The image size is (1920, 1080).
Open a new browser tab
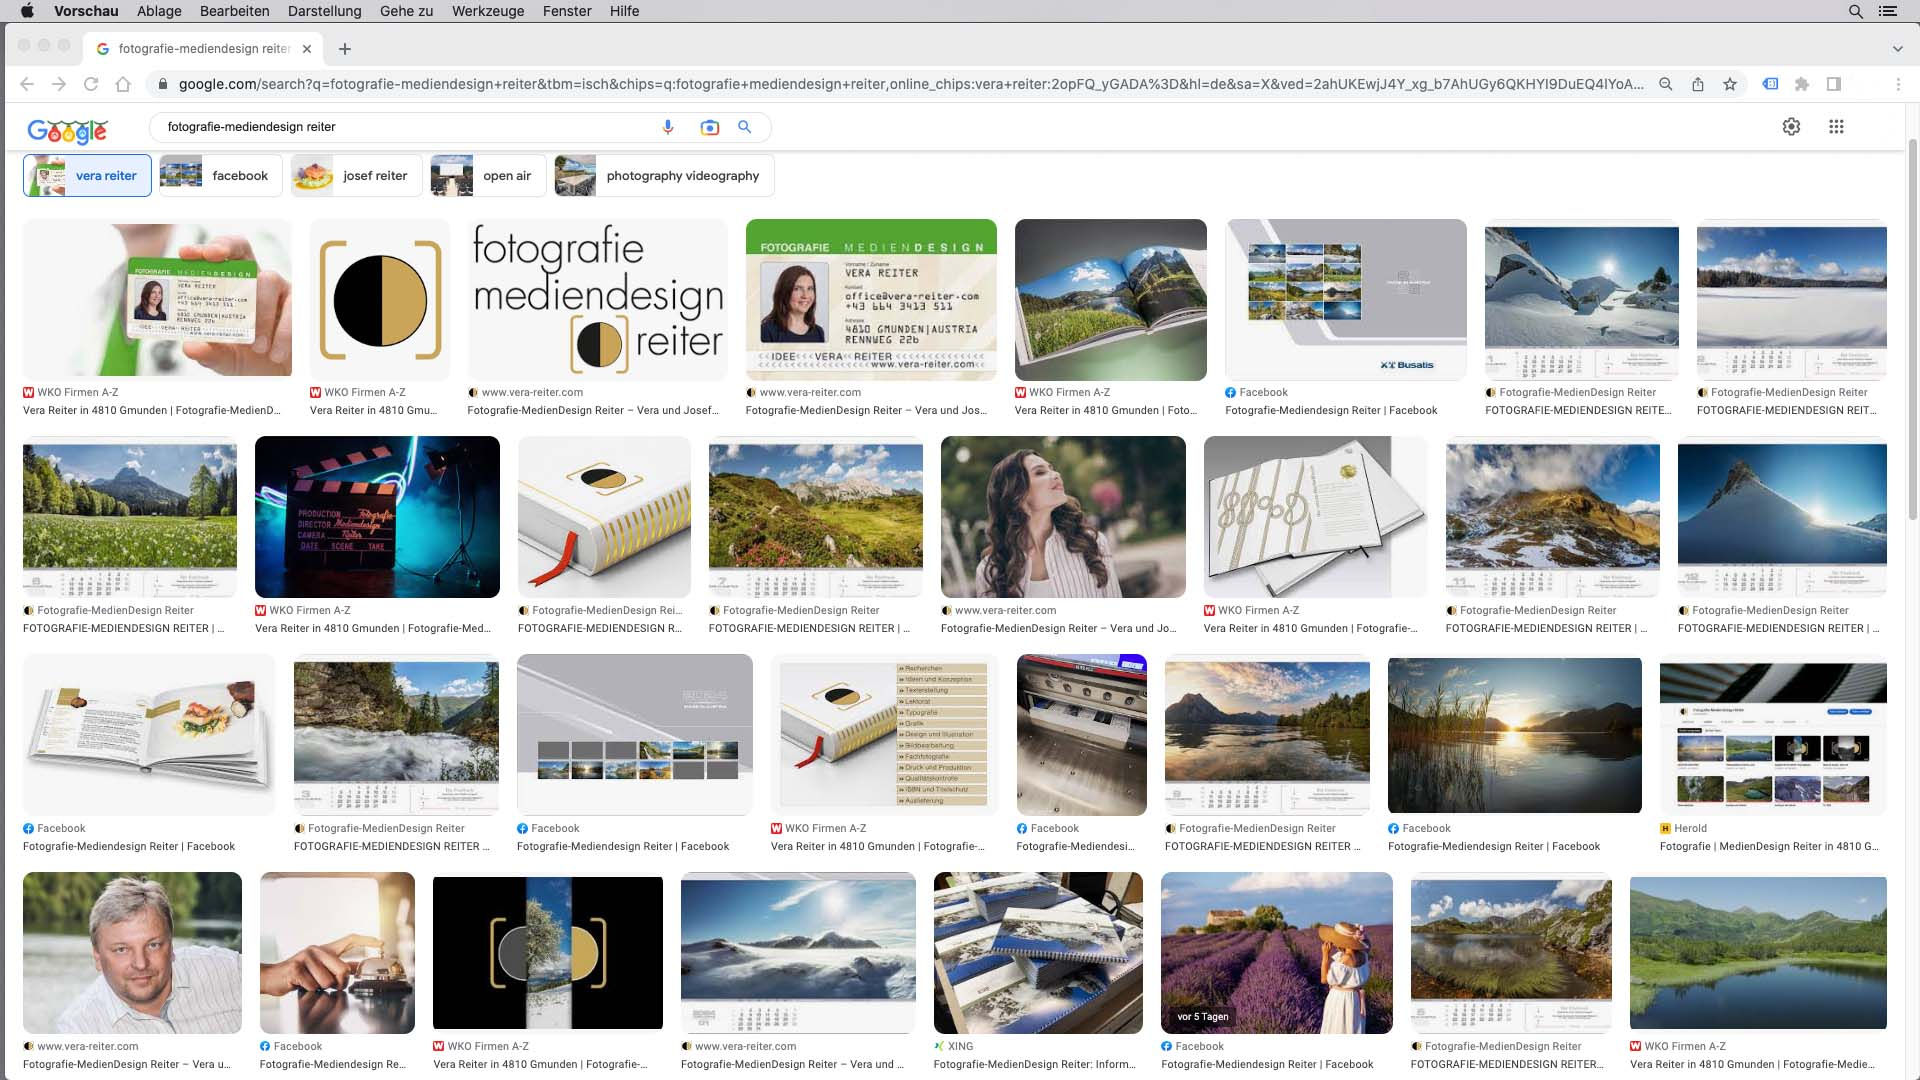[x=345, y=49]
